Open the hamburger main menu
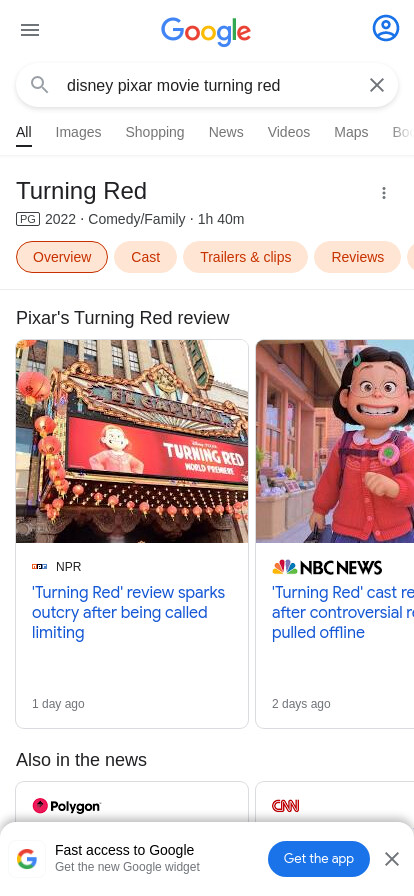The image size is (414, 896). click(x=30, y=30)
